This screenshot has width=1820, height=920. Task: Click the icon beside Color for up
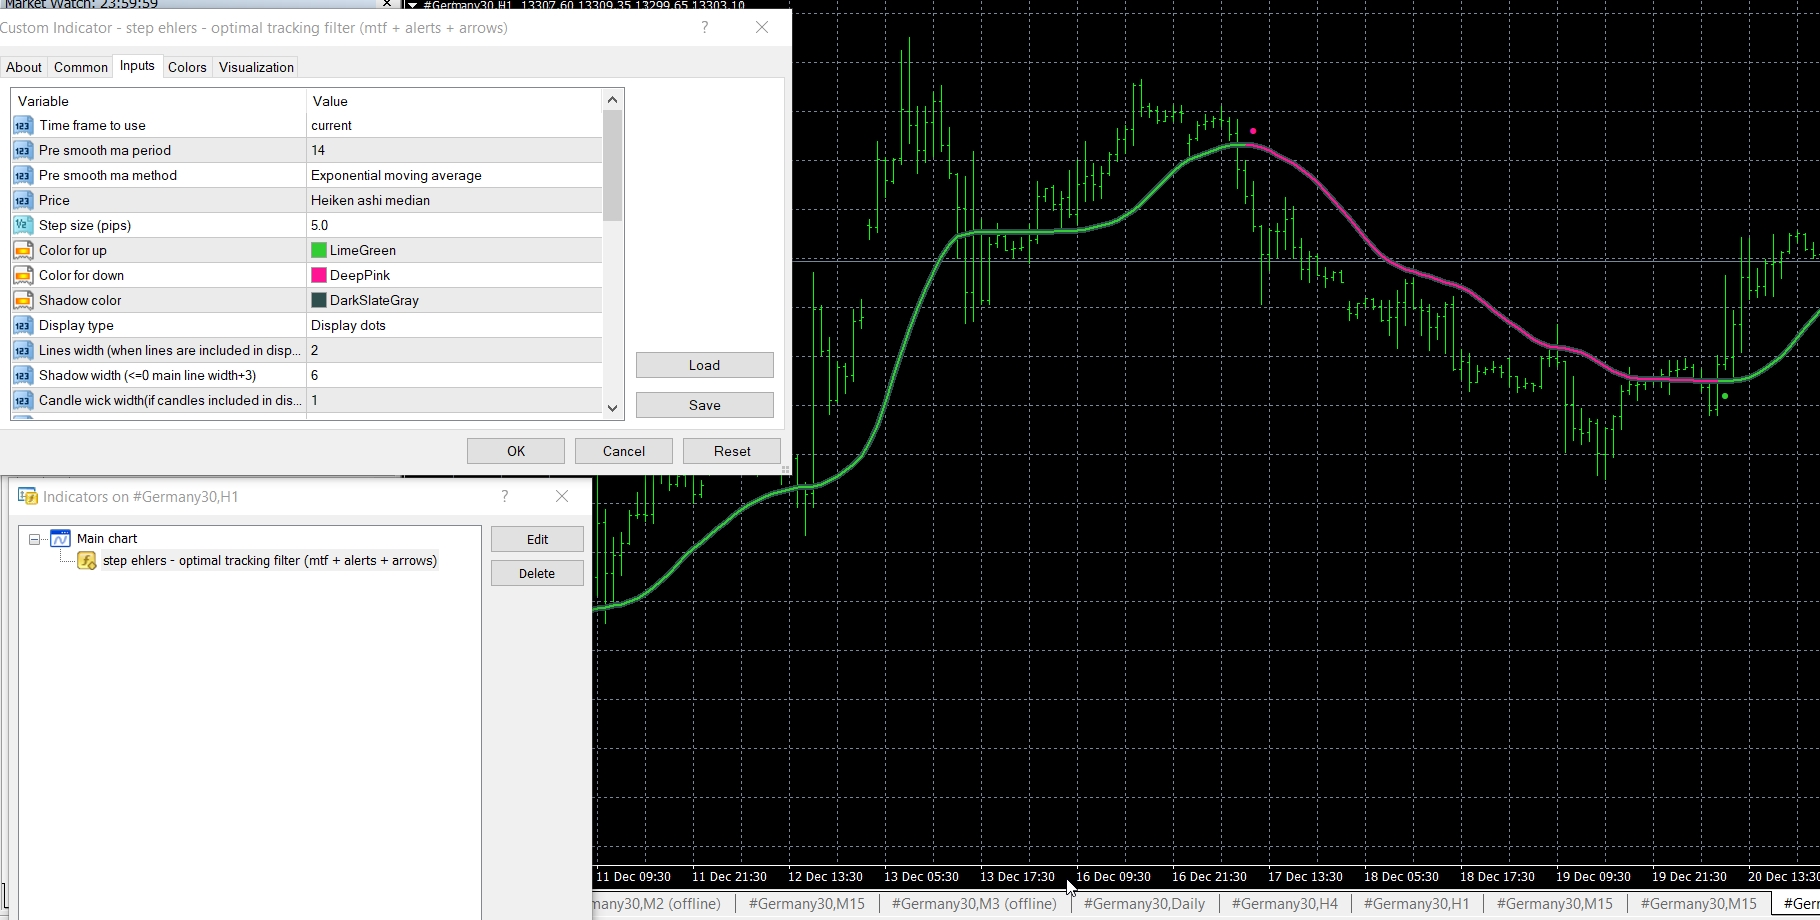click(23, 251)
